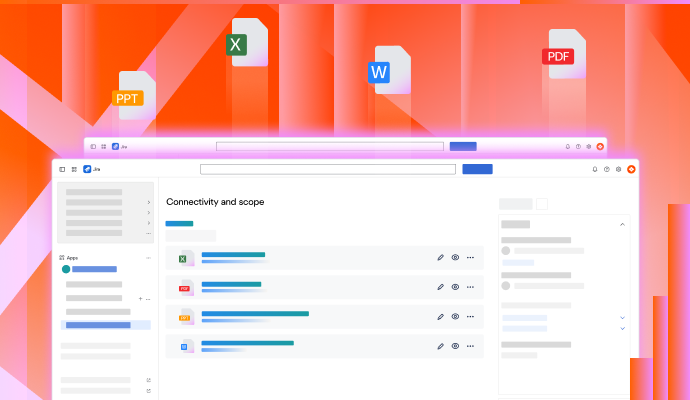Open more options for the Word file row
690x400 pixels.
(x=470, y=346)
